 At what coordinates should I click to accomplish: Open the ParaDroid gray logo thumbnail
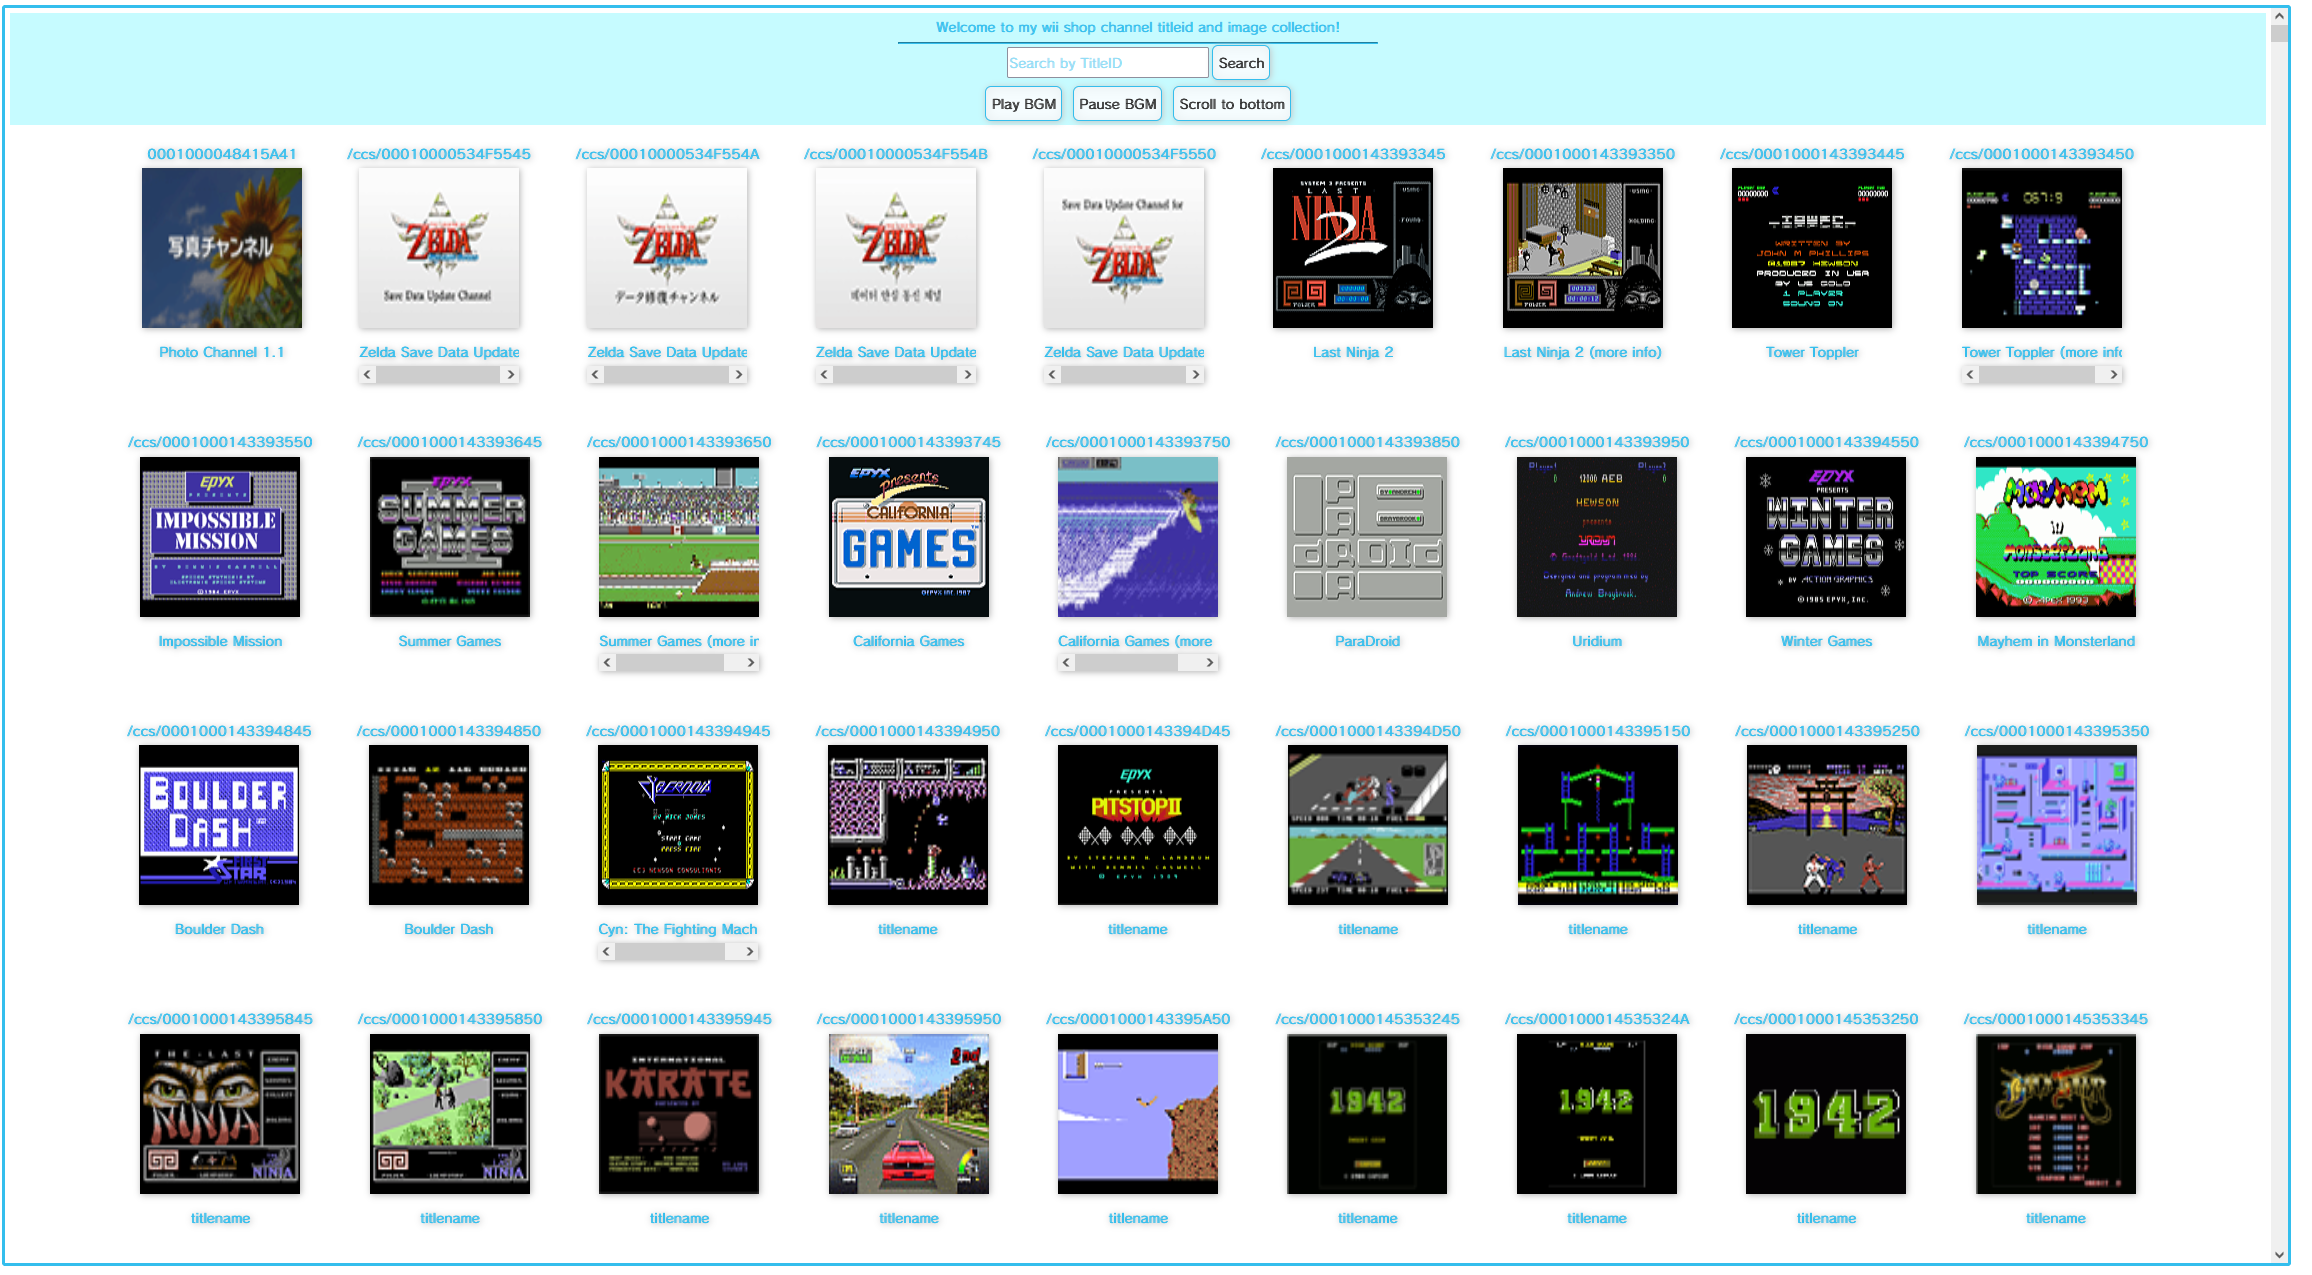1367,537
